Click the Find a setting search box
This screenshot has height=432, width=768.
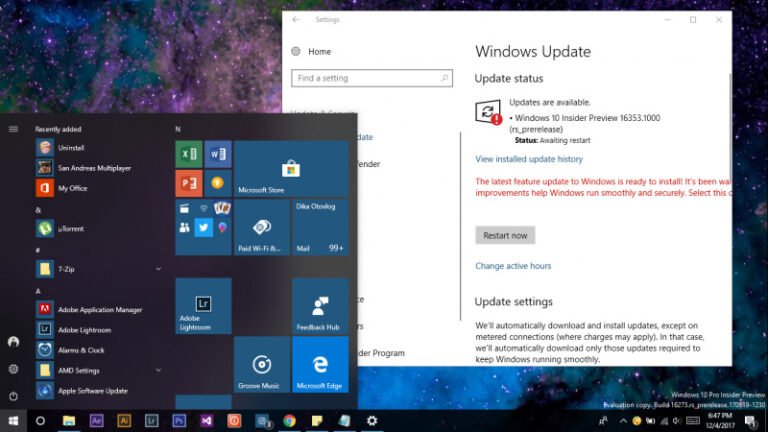click(372, 78)
